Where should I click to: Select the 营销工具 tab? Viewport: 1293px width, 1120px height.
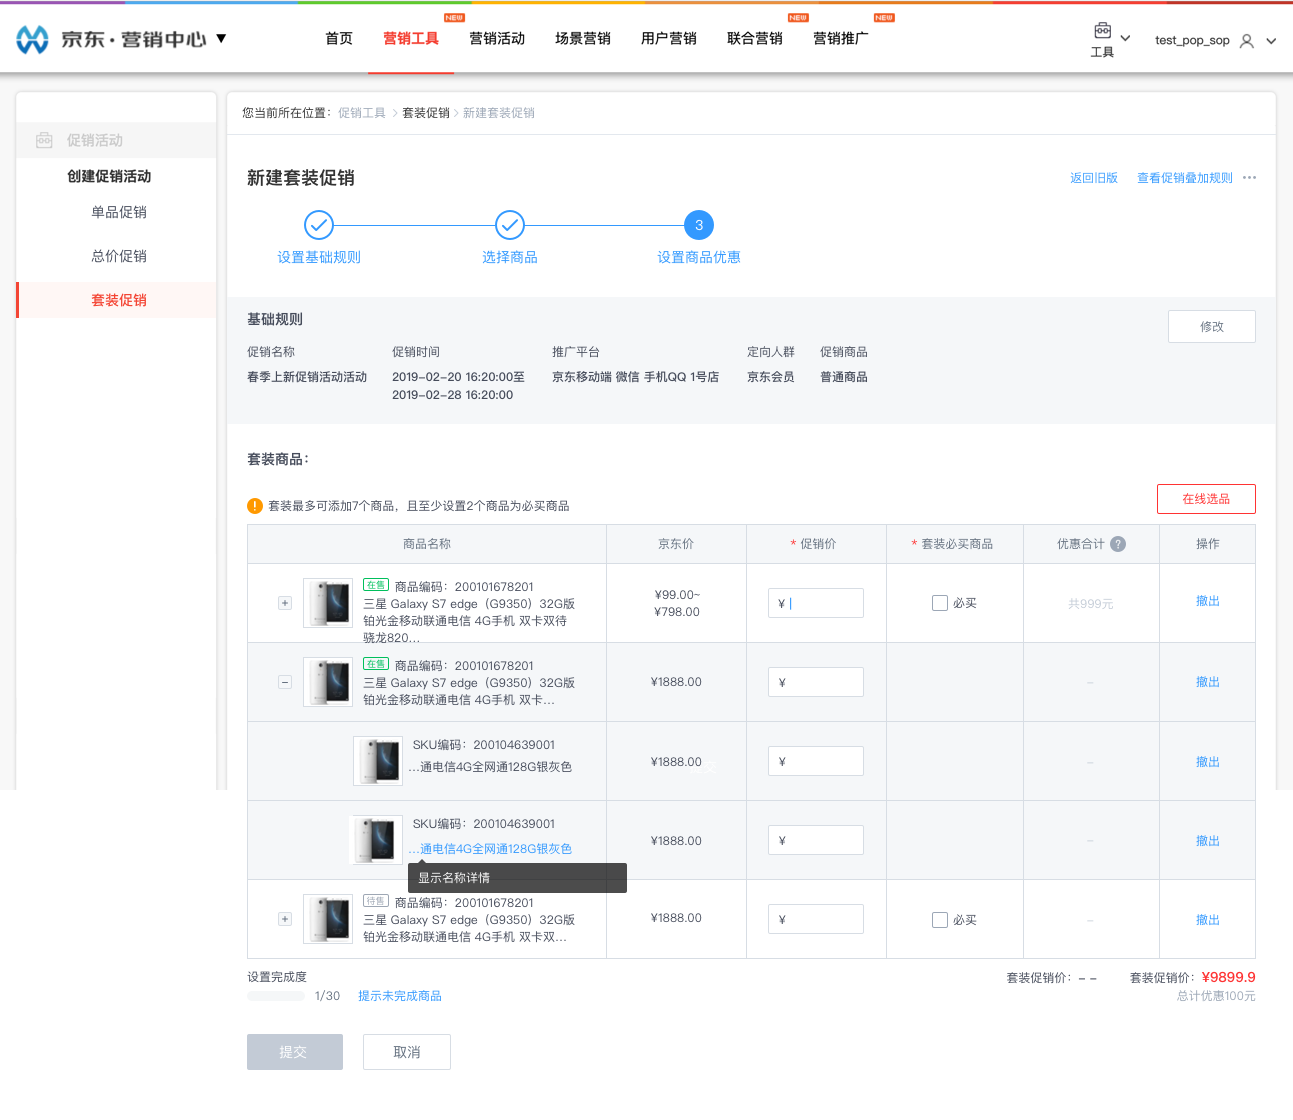tap(411, 39)
